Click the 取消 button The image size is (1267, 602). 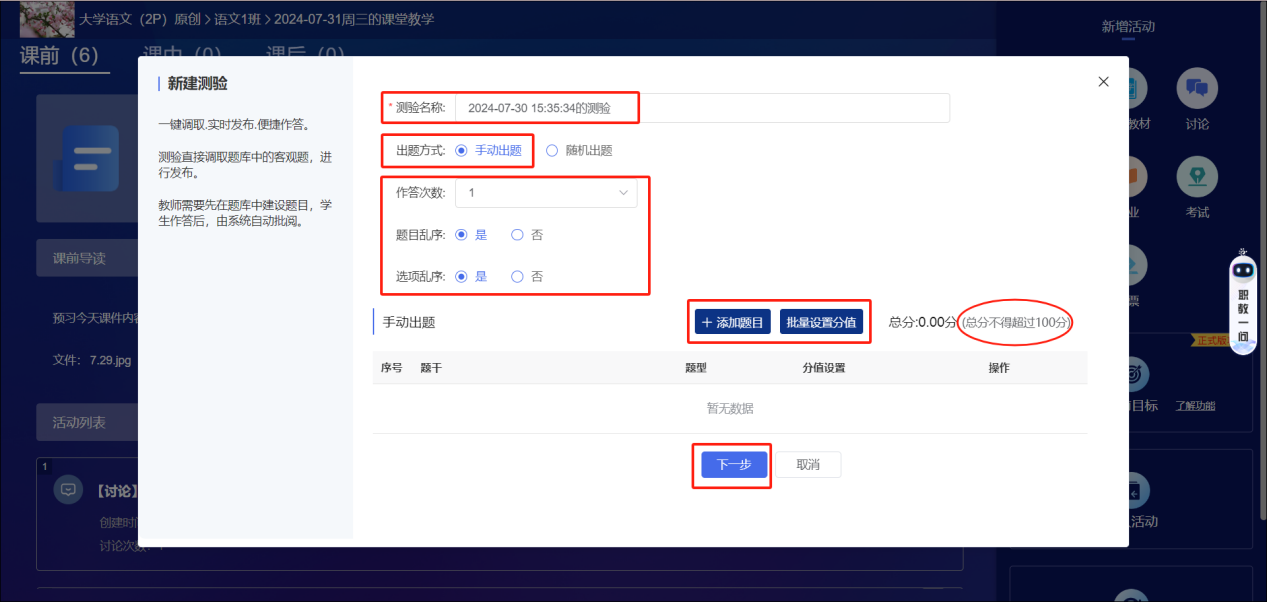[808, 465]
